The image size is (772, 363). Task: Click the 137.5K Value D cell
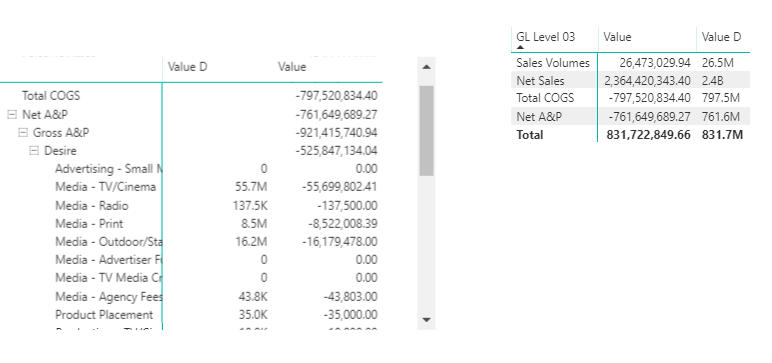point(250,205)
